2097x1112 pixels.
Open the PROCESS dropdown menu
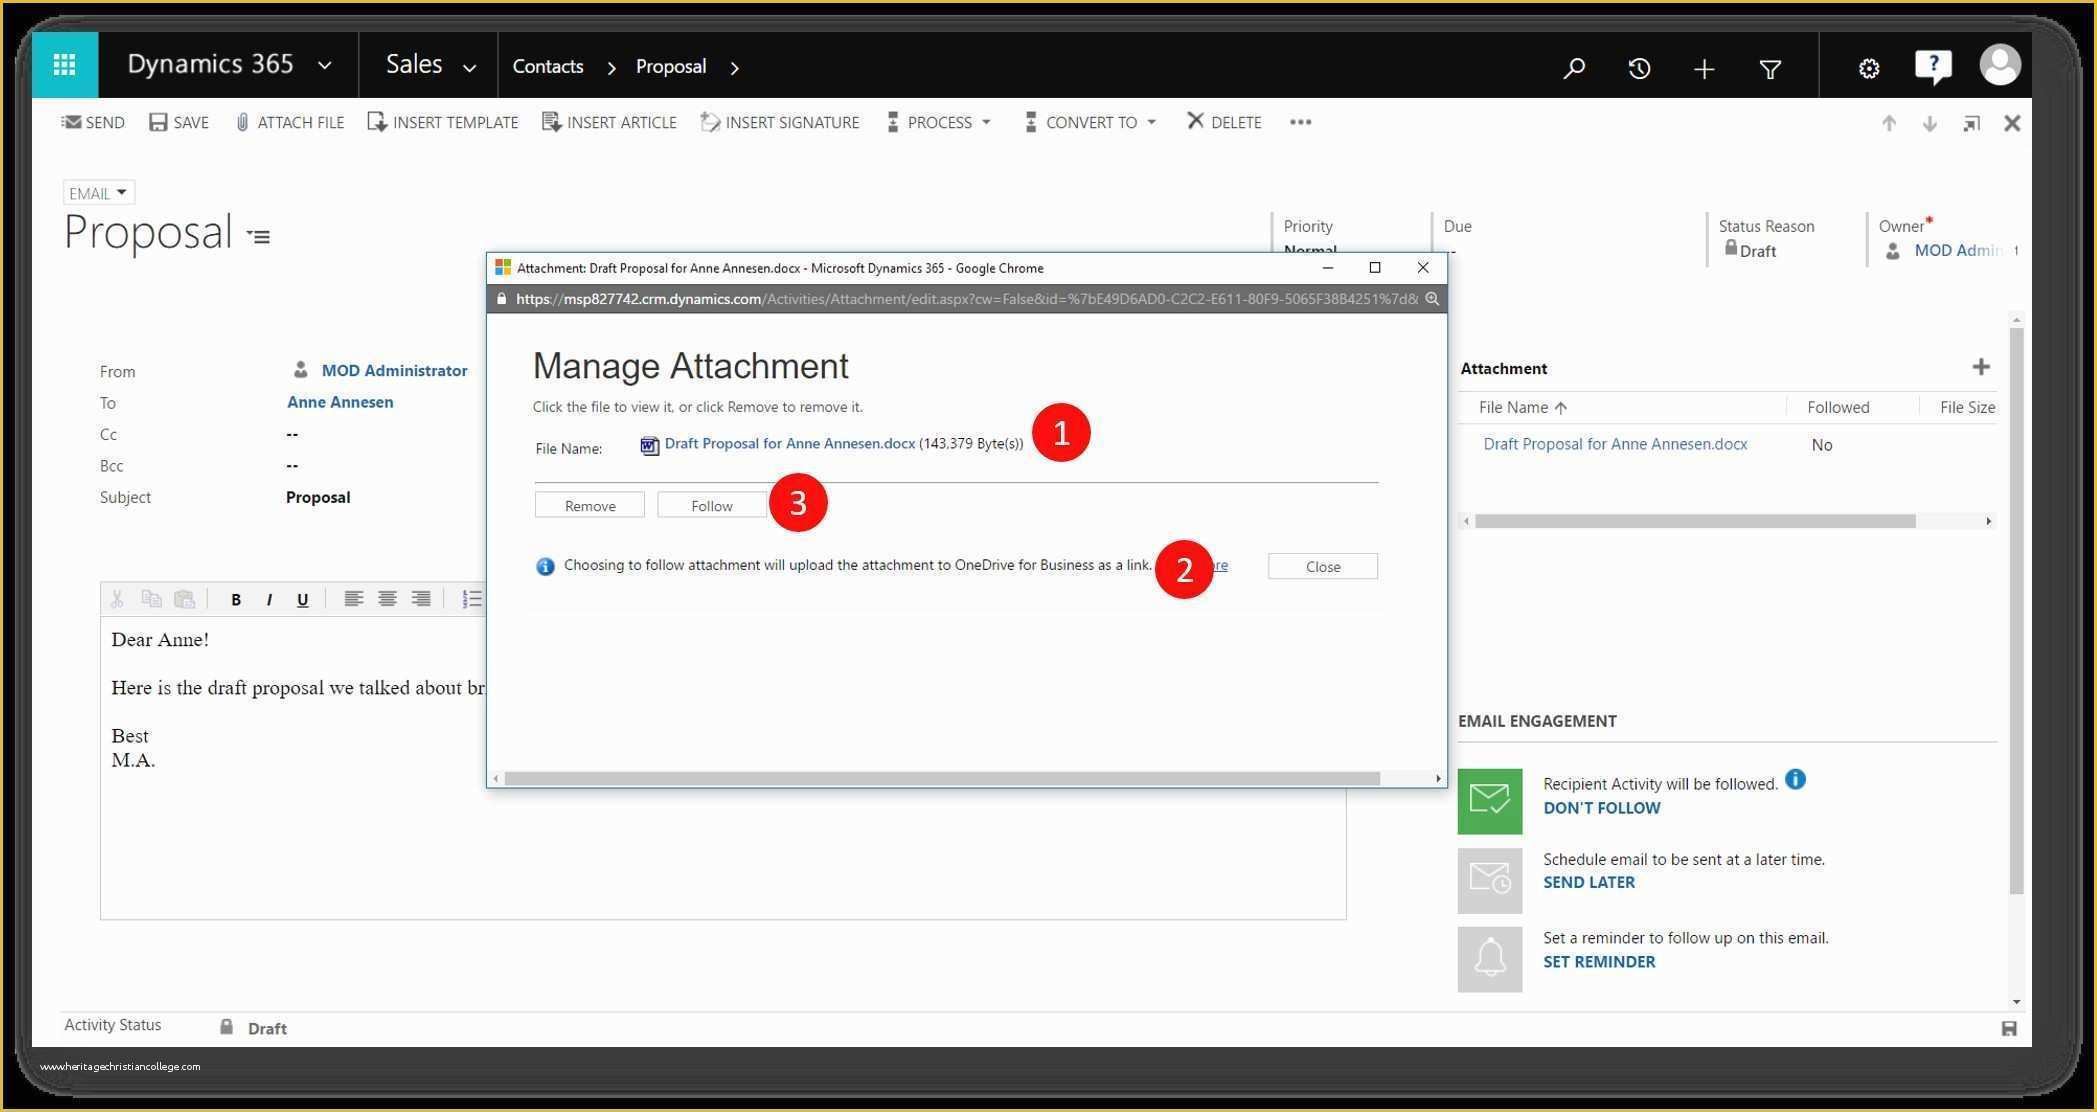point(939,122)
